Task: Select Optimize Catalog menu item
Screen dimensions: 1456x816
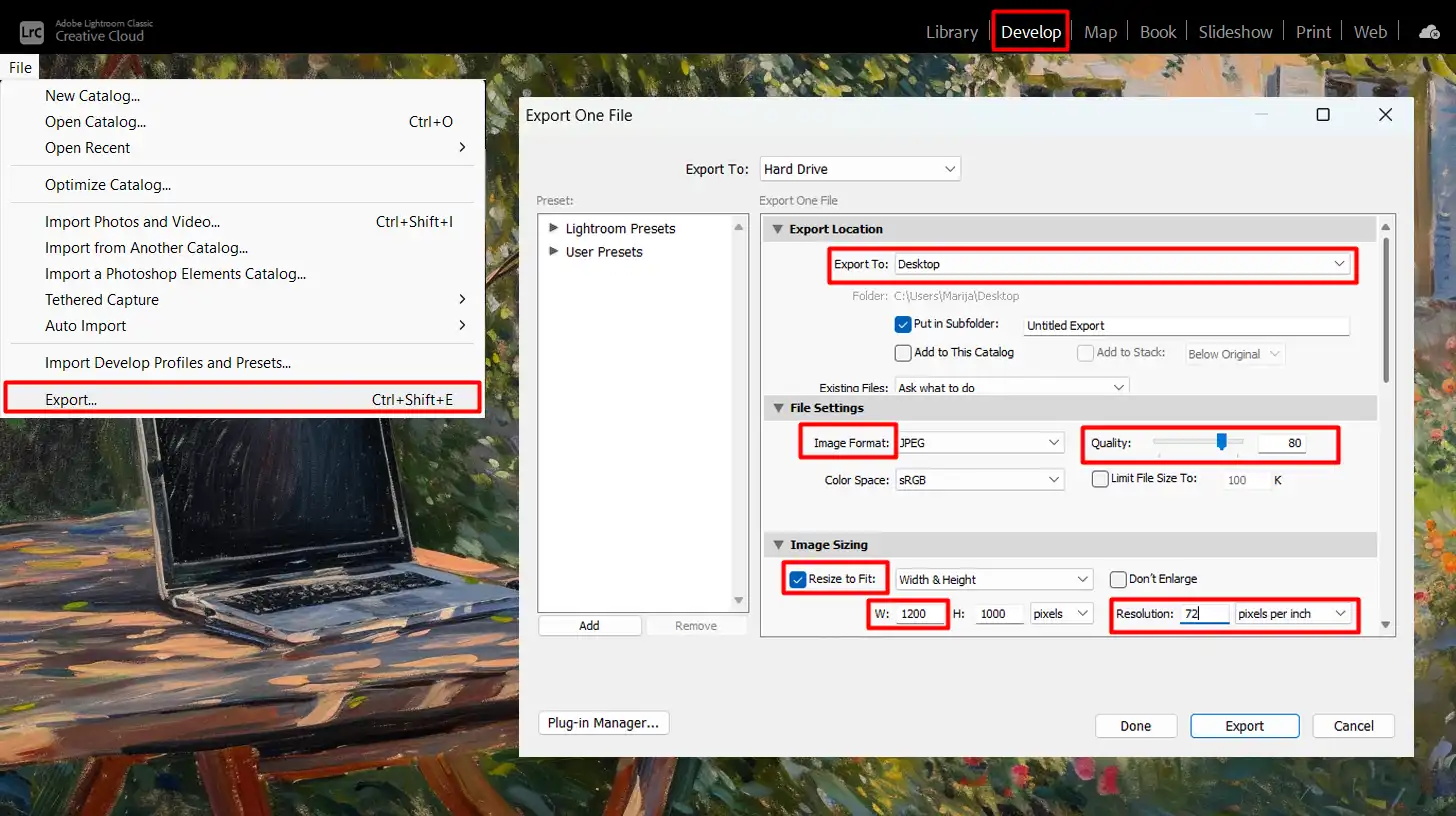Action: coord(243,185)
